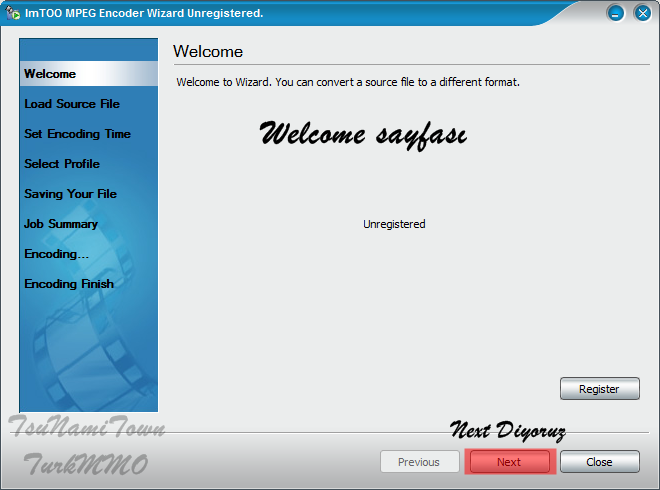The image size is (660, 490).
Task: Open the Encoding Finish step
Action: (x=69, y=284)
